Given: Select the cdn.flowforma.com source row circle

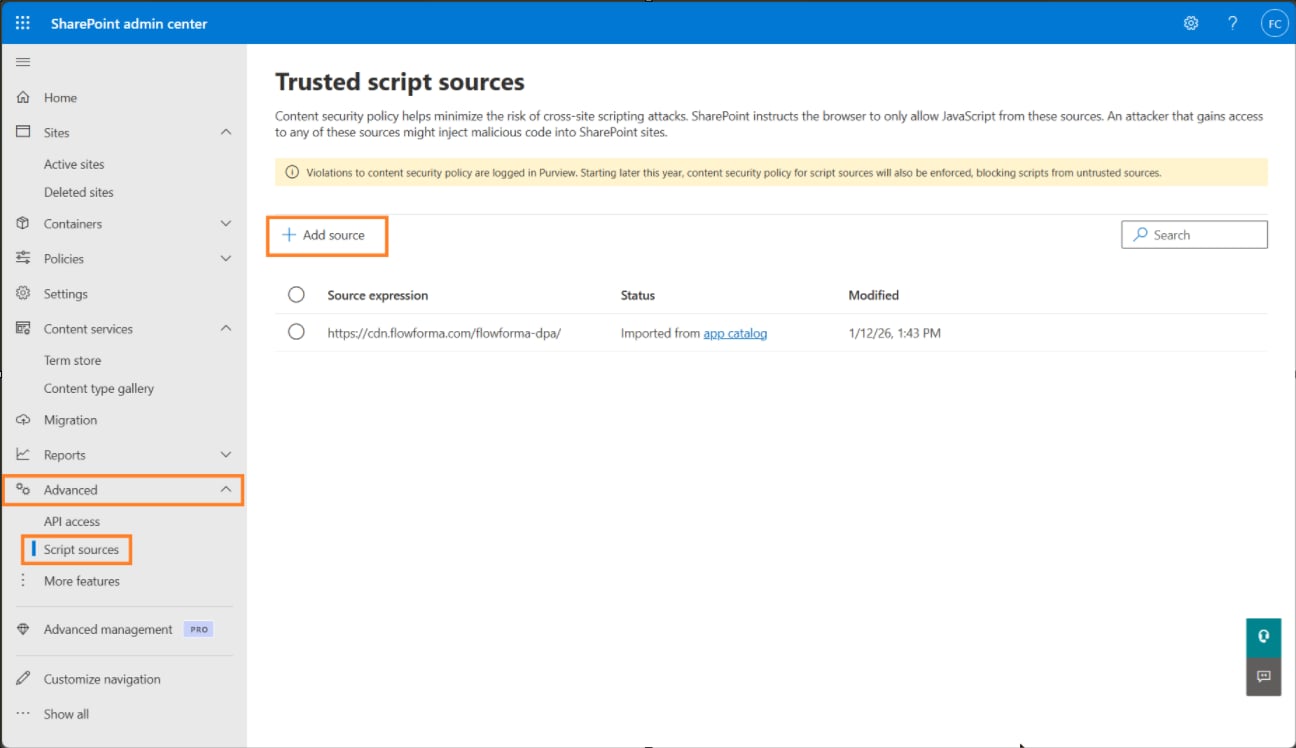Looking at the screenshot, I should point(296,332).
